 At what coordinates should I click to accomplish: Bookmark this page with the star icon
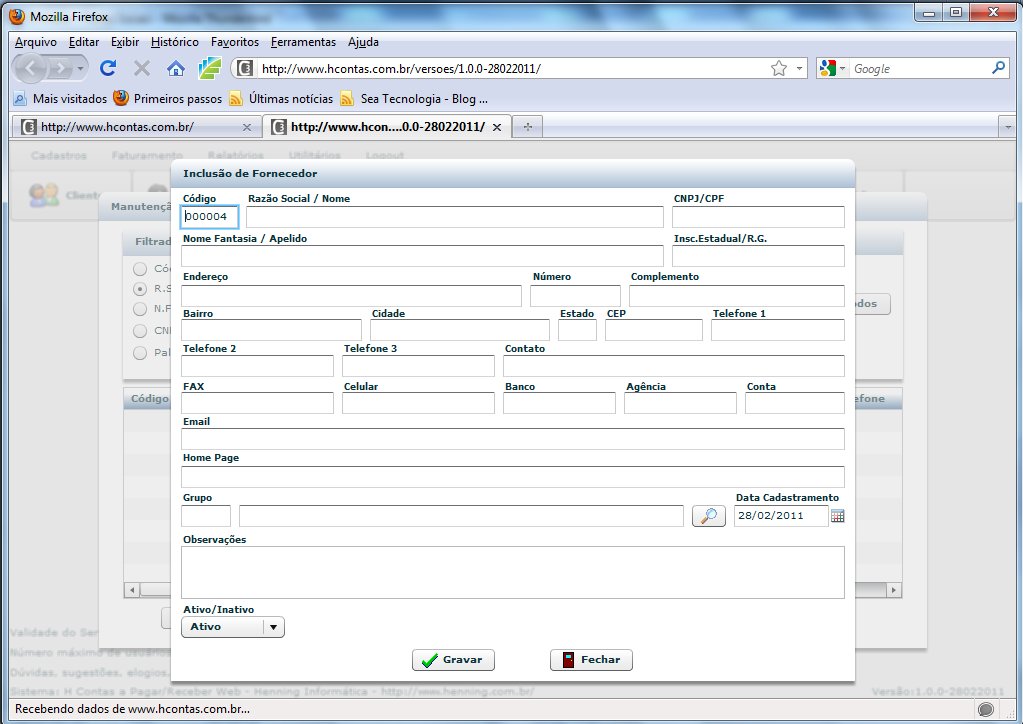coord(778,68)
